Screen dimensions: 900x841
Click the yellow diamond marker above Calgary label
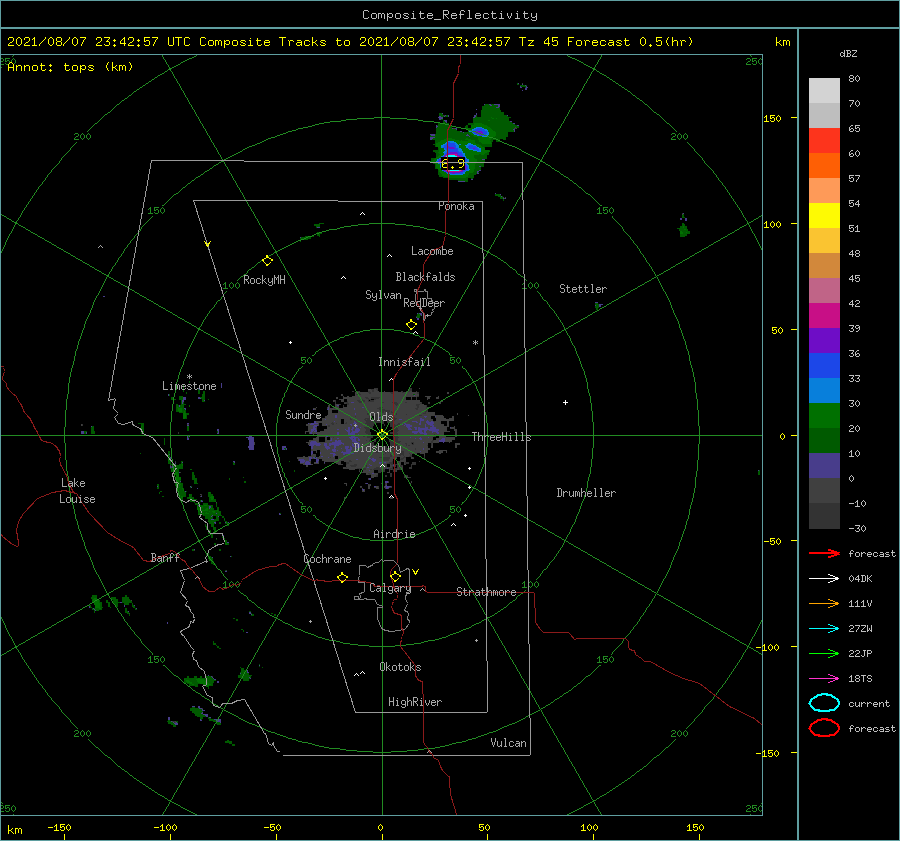tap(395, 576)
